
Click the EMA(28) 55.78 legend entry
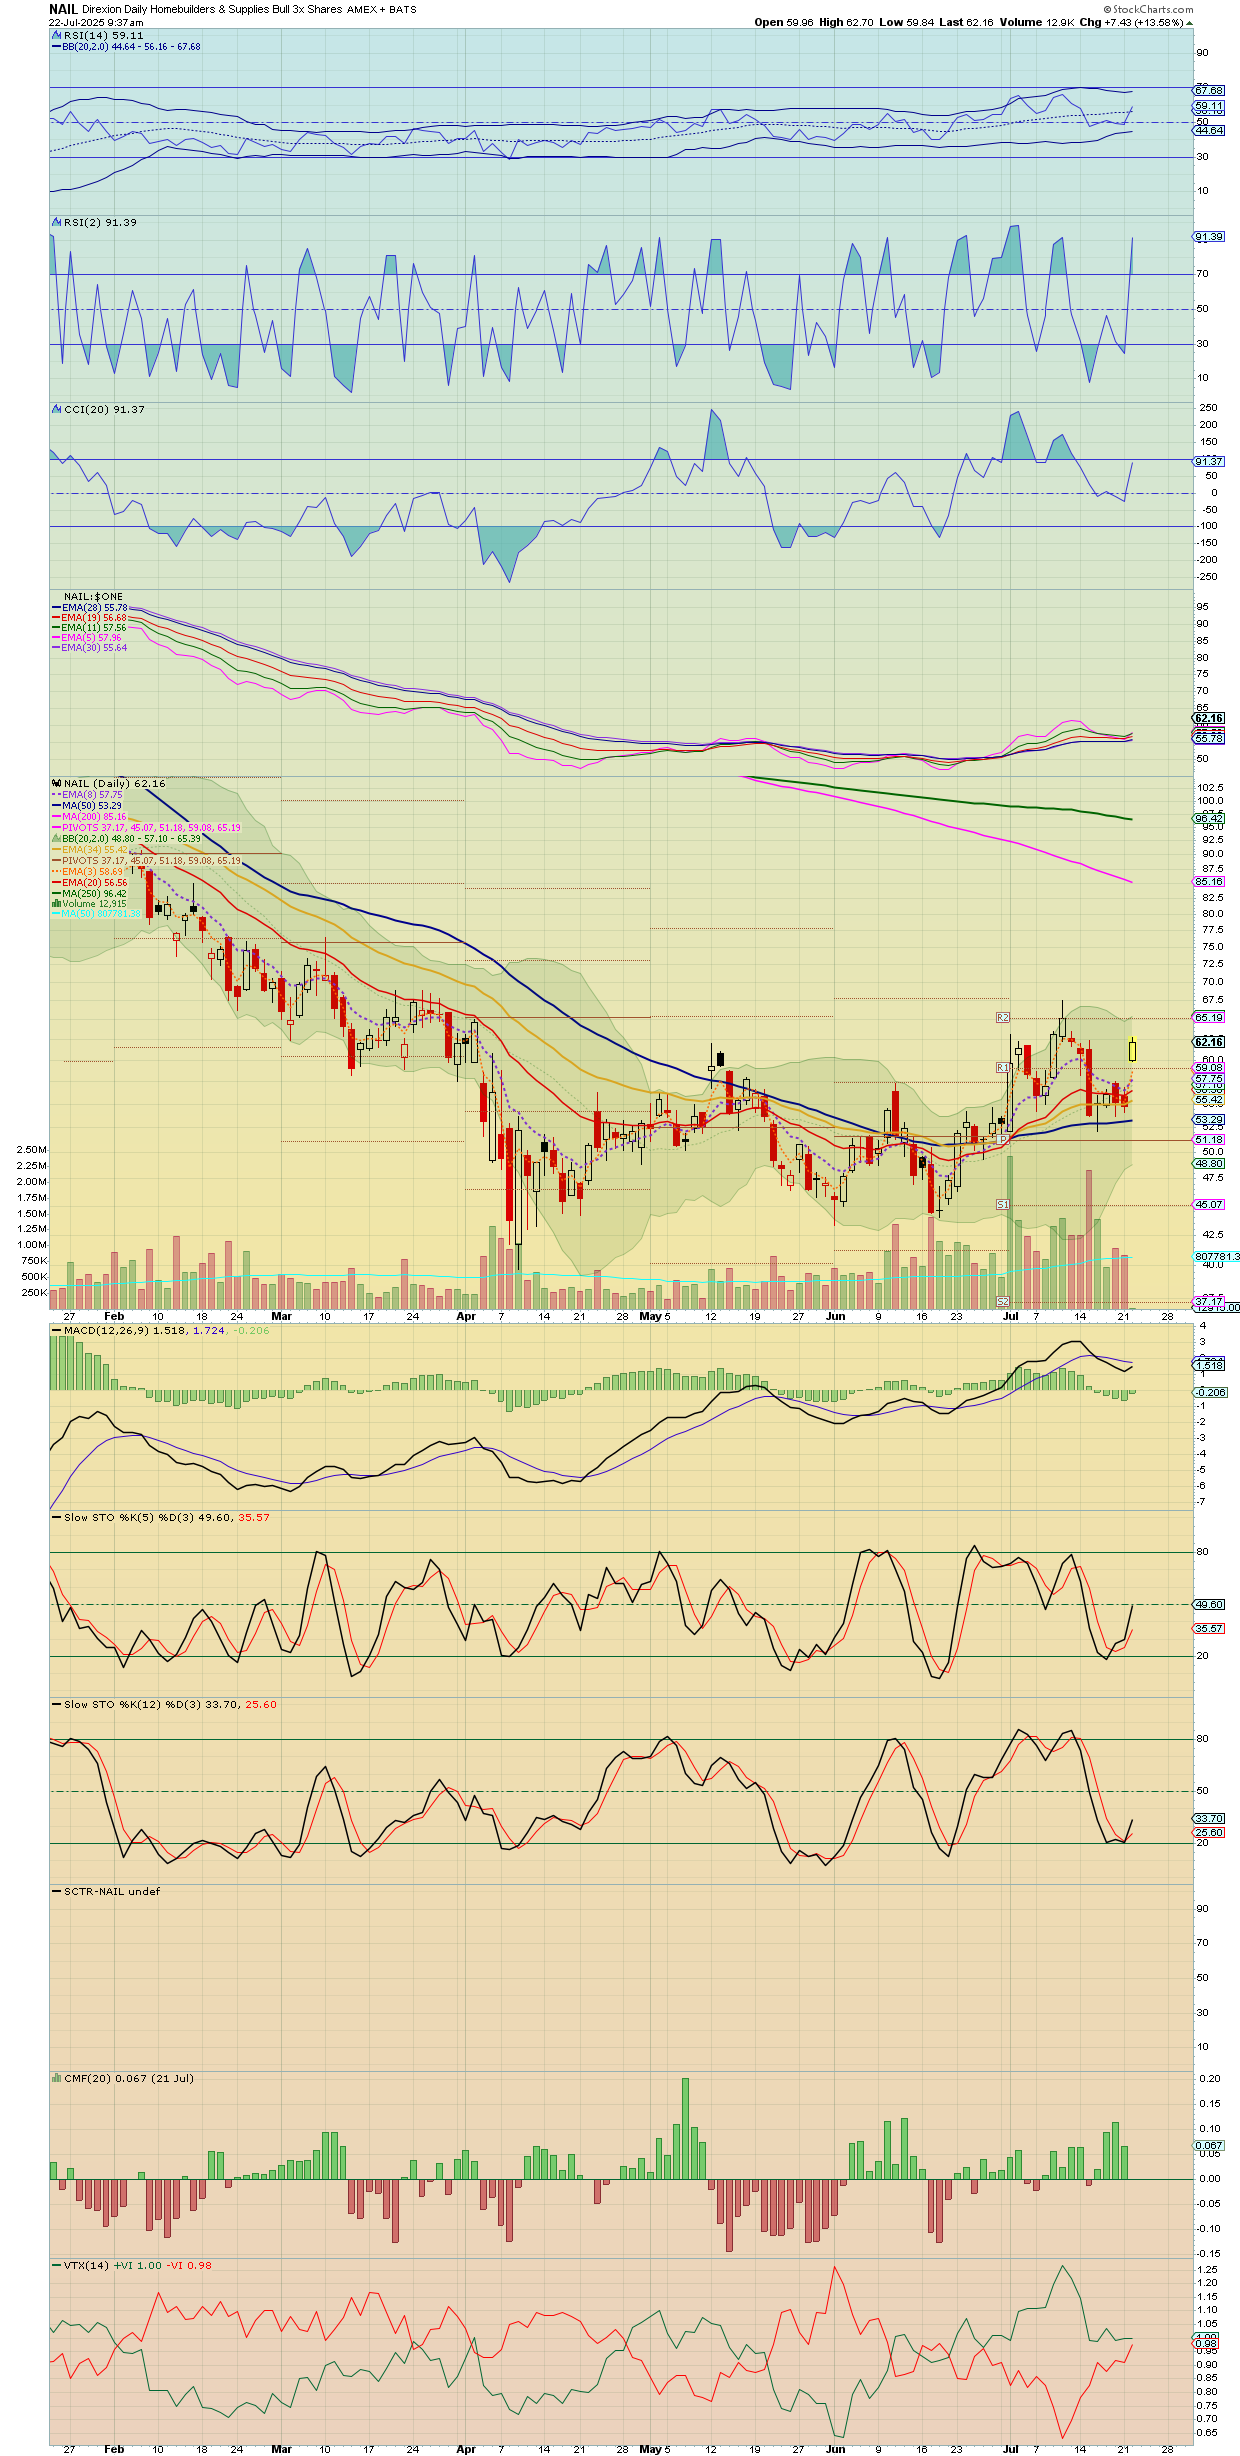click(x=90, y=607)
